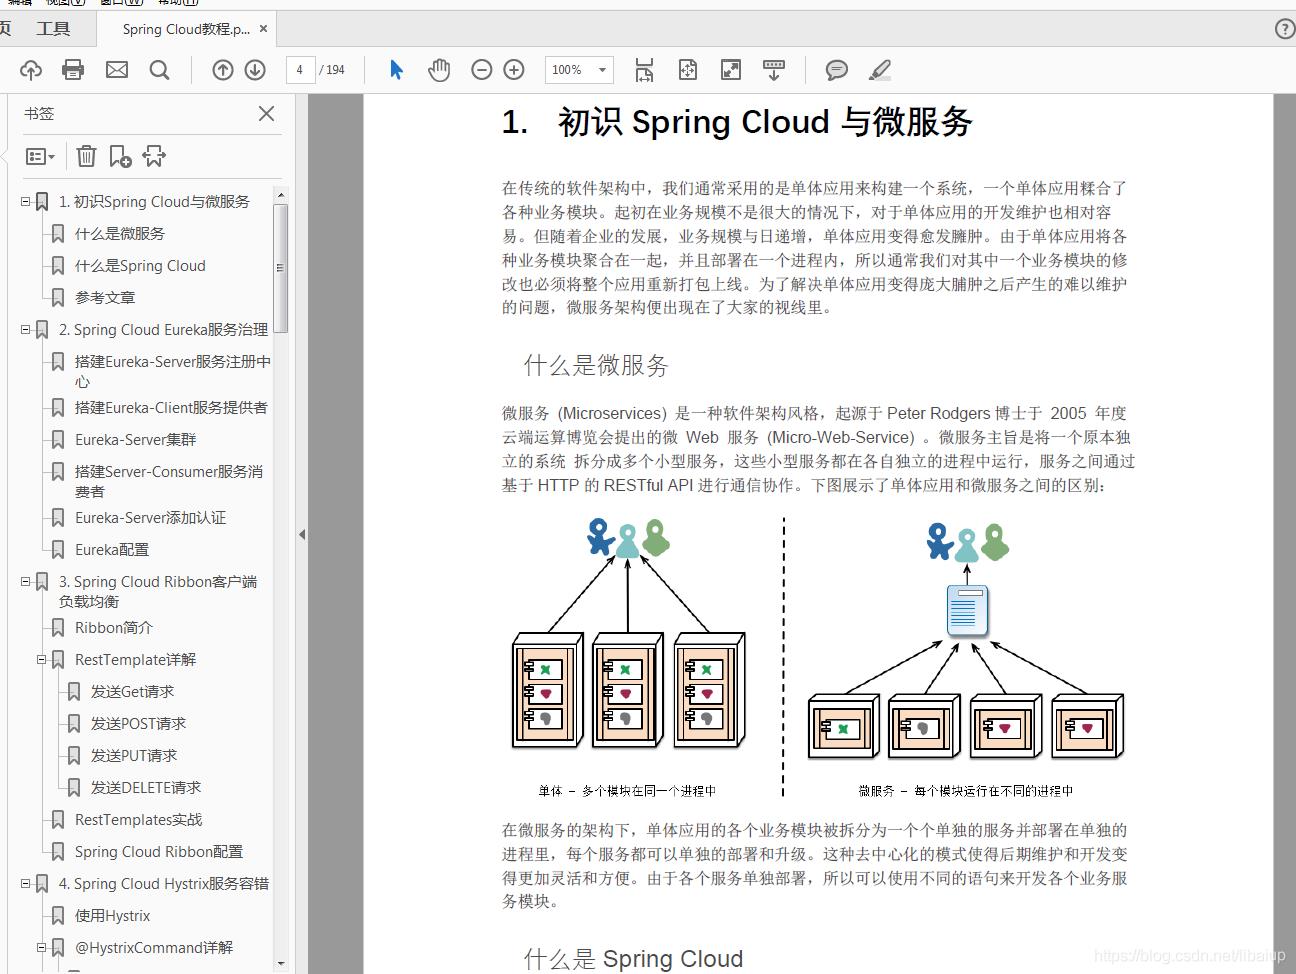Open bookmark '搭建Eureka-Client服务提供者'
The width and height of the screenshot is (1296, 974).
[x=171, y=407]
